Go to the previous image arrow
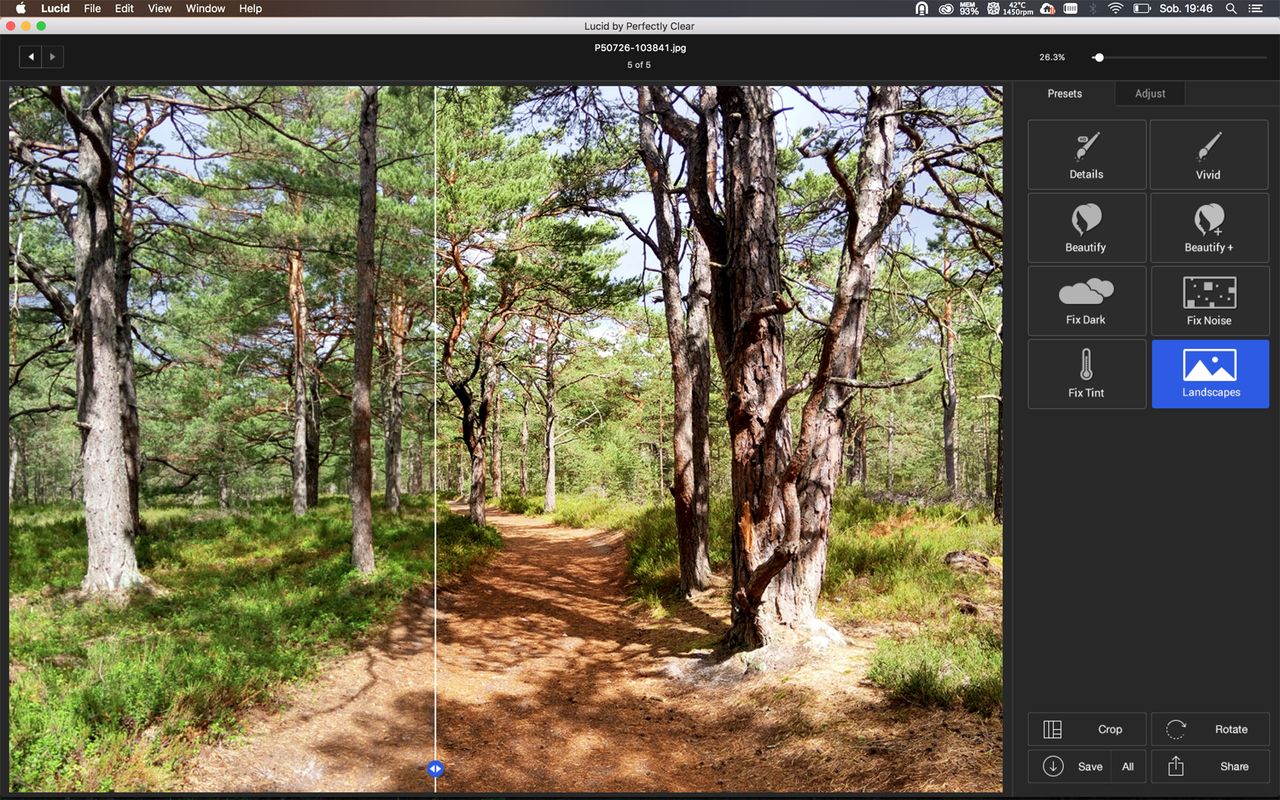The height and width of the screenshot is (800, 1280). (30, 57)
